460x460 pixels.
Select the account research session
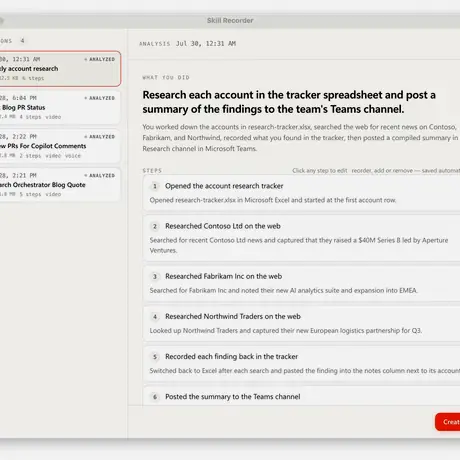tap(60, 69)
